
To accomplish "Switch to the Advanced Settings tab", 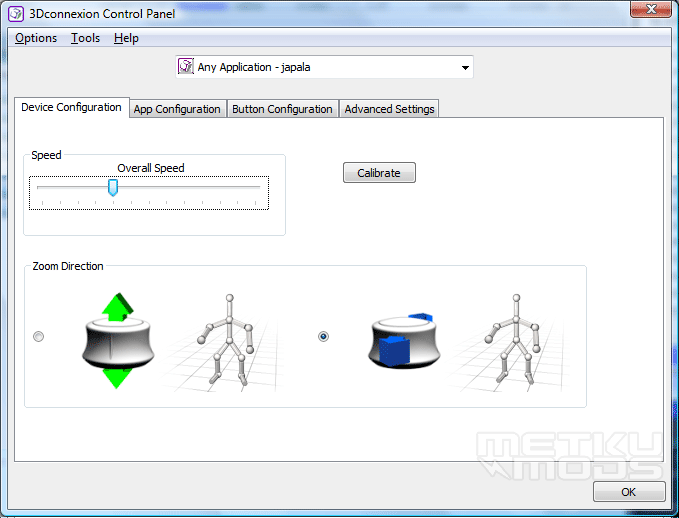I will pyautogui.click(x=389, y=109).
